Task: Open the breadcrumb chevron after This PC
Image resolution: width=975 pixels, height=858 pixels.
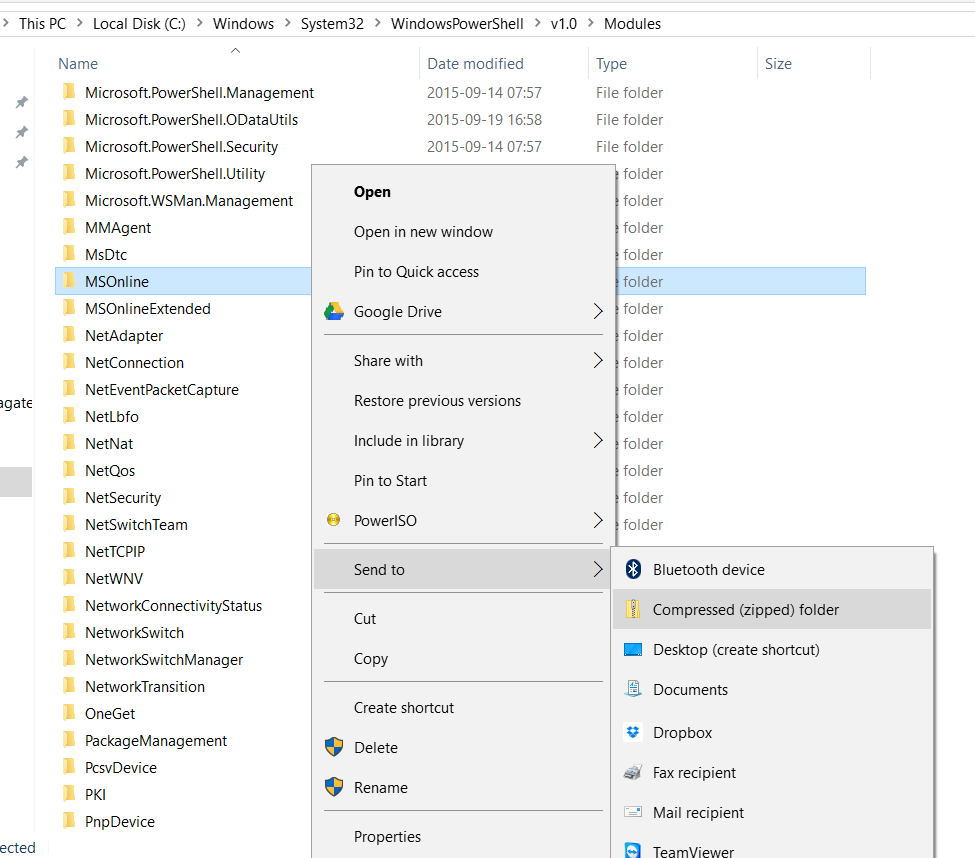Action: (x=80, y=23)
